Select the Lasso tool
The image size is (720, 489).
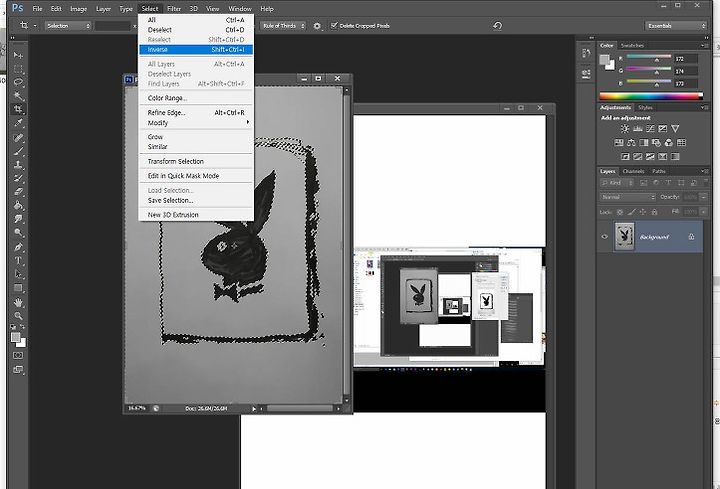[18, 82]
